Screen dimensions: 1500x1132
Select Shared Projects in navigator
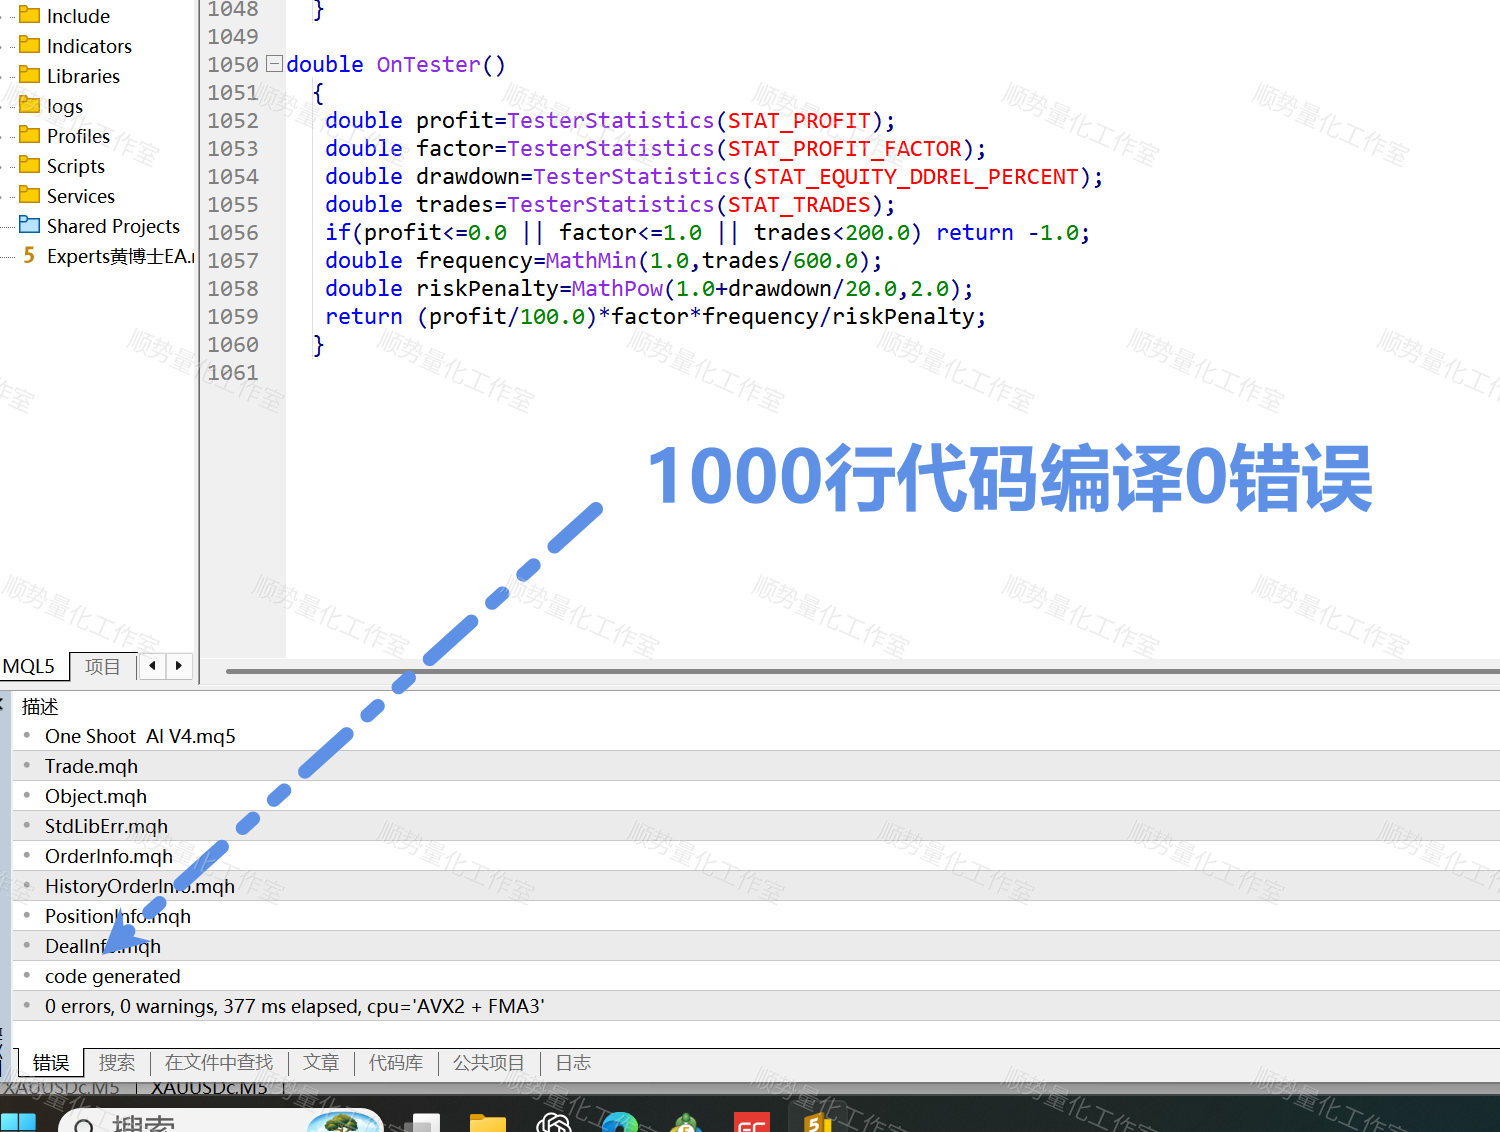(x=113, y=226)
